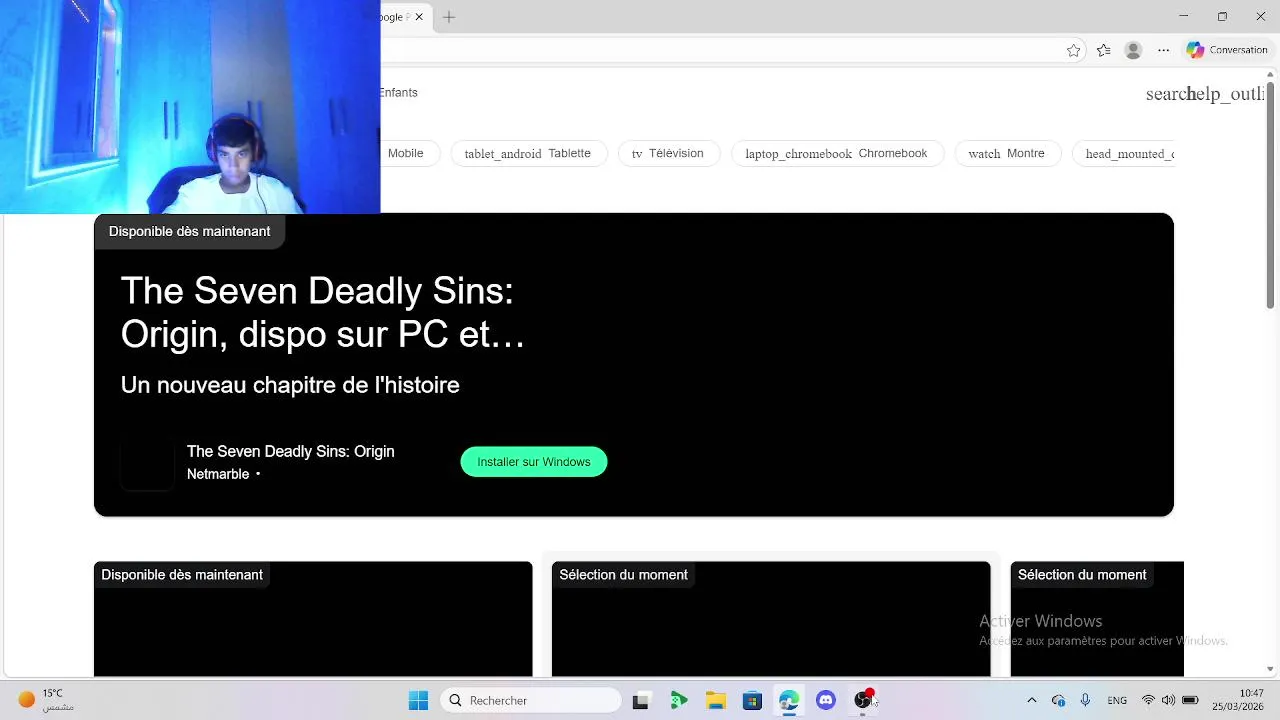1280x720 pixels.
Task: Add this page to favorites star
Action: tap(1073, 50)
